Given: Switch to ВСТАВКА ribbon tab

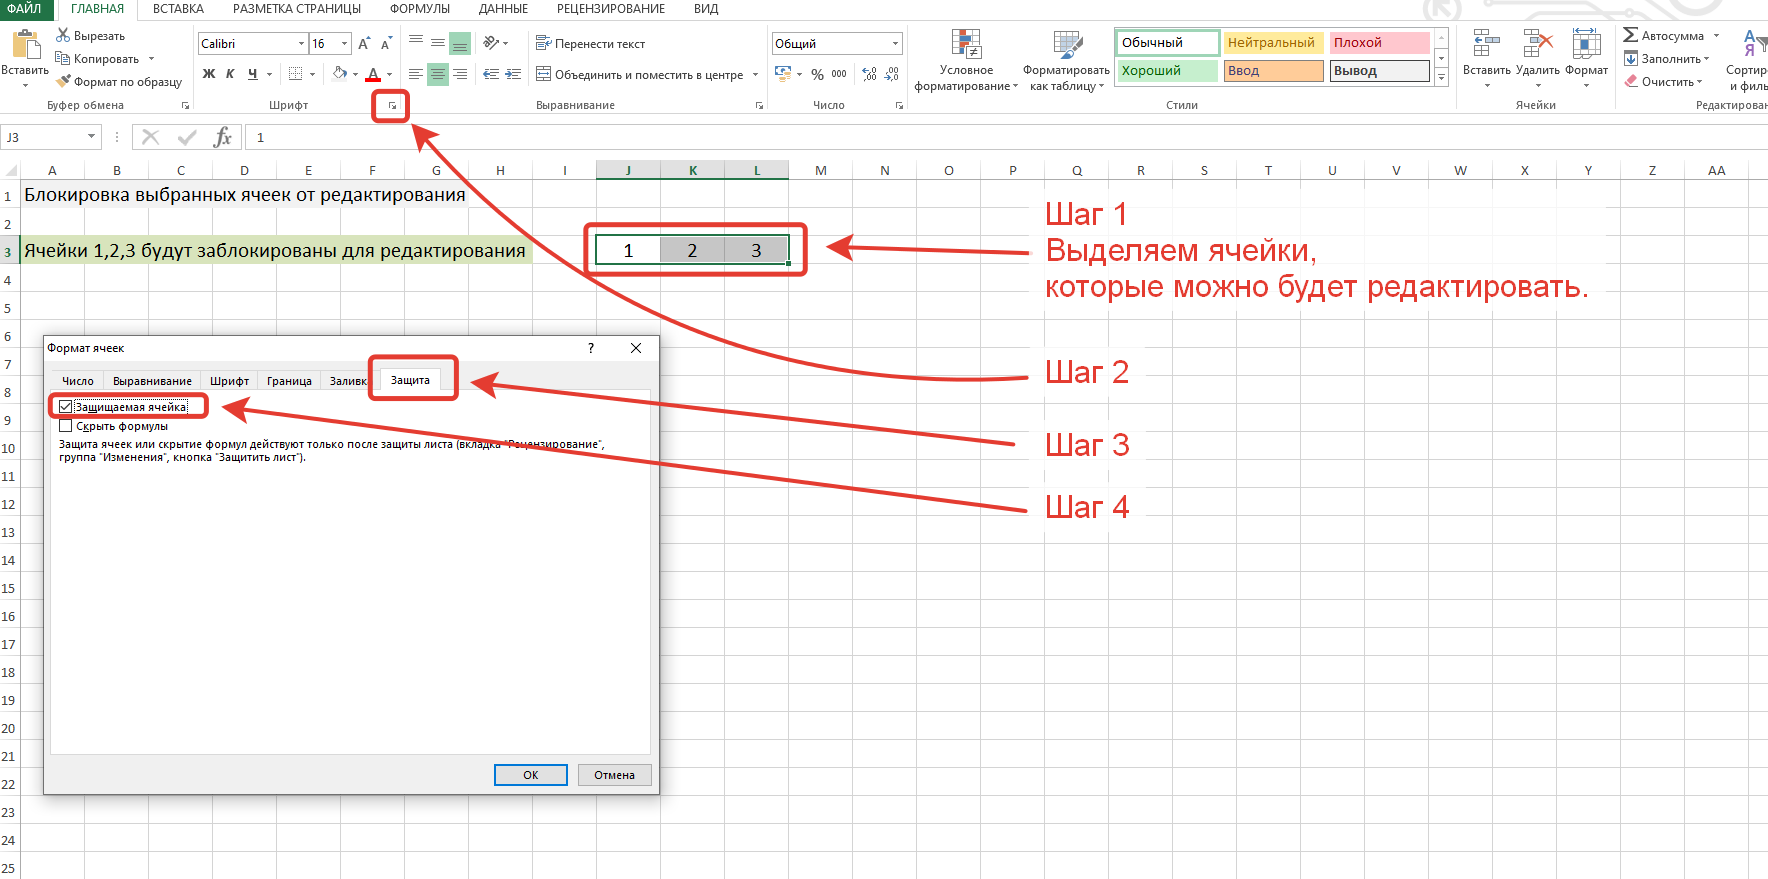Looking at the screenshot, I should pyautogui.click(x=178, y=9).
